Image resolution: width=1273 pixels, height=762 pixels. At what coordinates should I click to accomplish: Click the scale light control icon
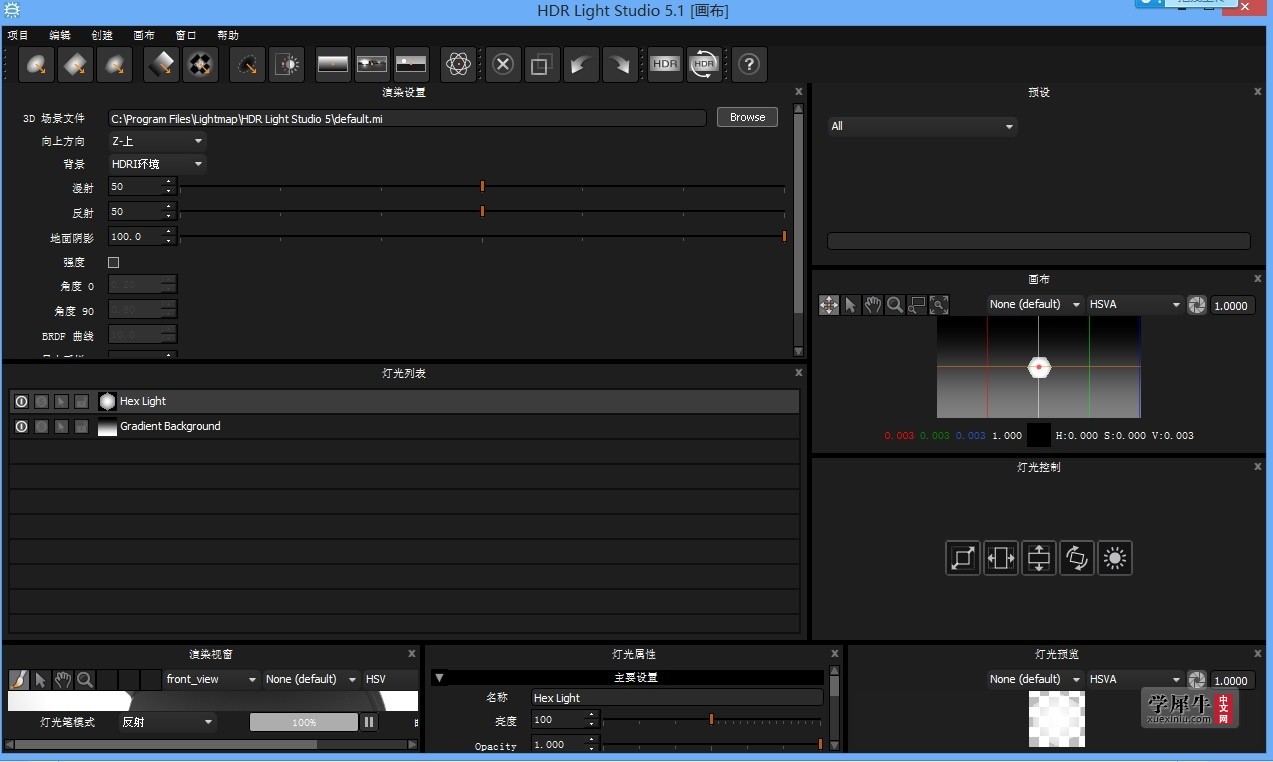coord(963,558)
